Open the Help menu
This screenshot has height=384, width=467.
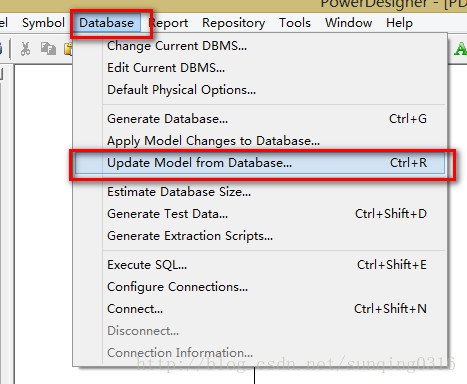coord(399,23)
